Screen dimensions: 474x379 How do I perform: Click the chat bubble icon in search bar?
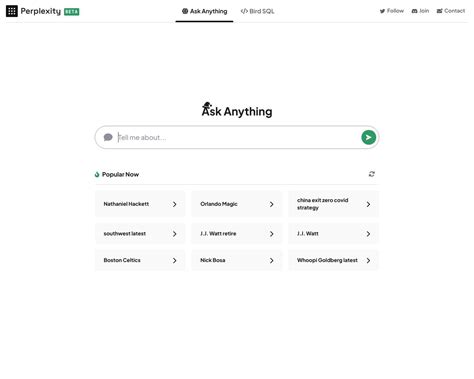coord(108,137)
